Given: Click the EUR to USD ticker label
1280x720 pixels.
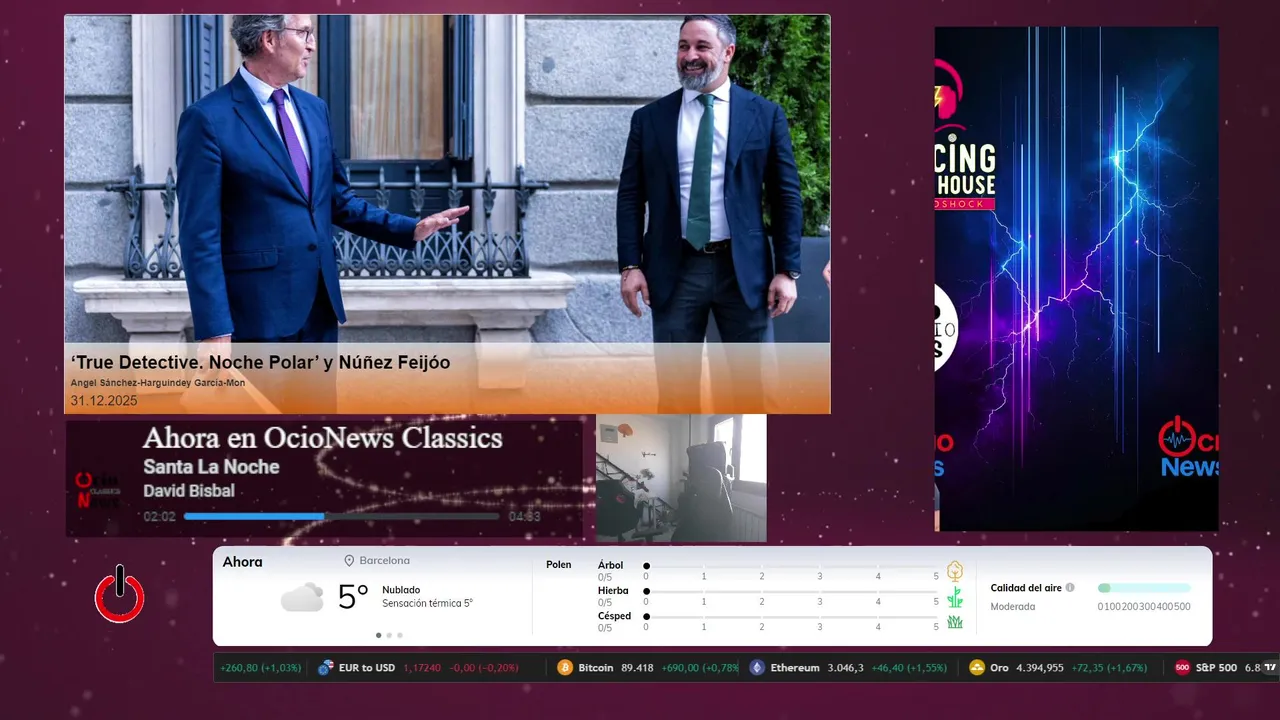Looking at the screenshot, I should [367, 668].
